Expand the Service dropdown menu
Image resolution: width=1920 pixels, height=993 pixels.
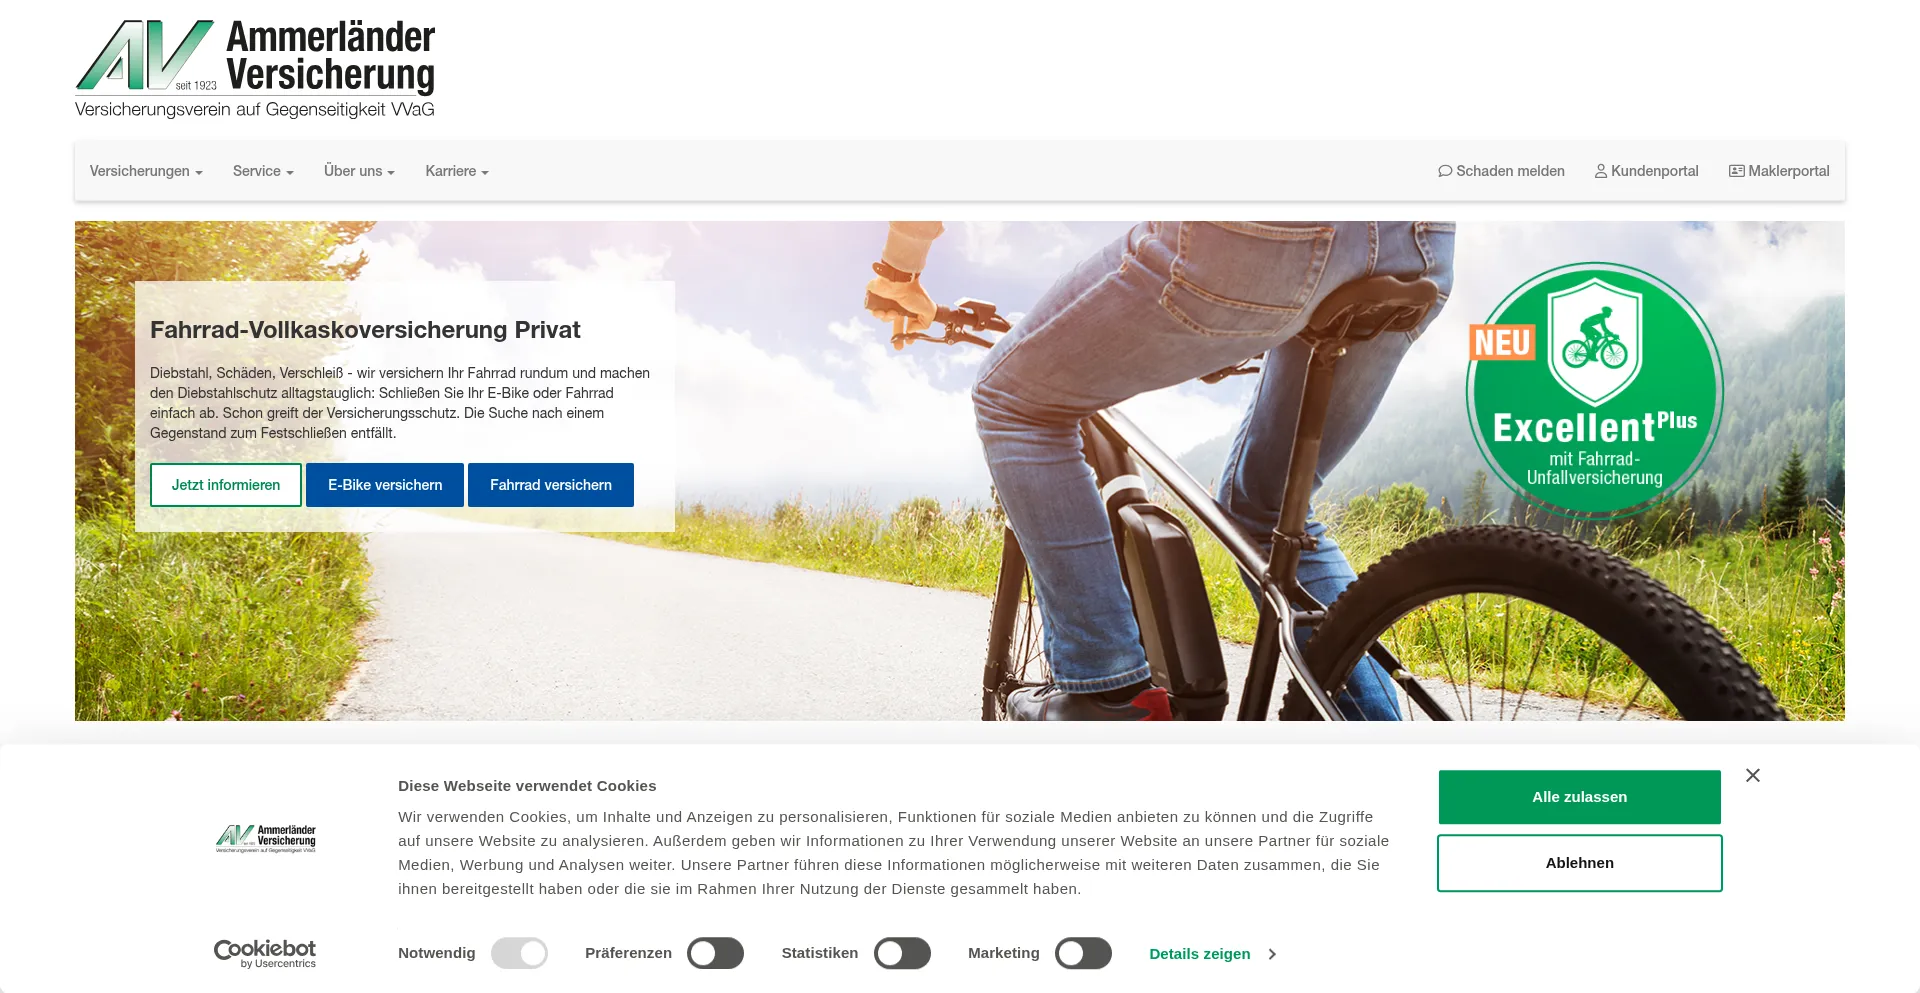pos(263,171)
